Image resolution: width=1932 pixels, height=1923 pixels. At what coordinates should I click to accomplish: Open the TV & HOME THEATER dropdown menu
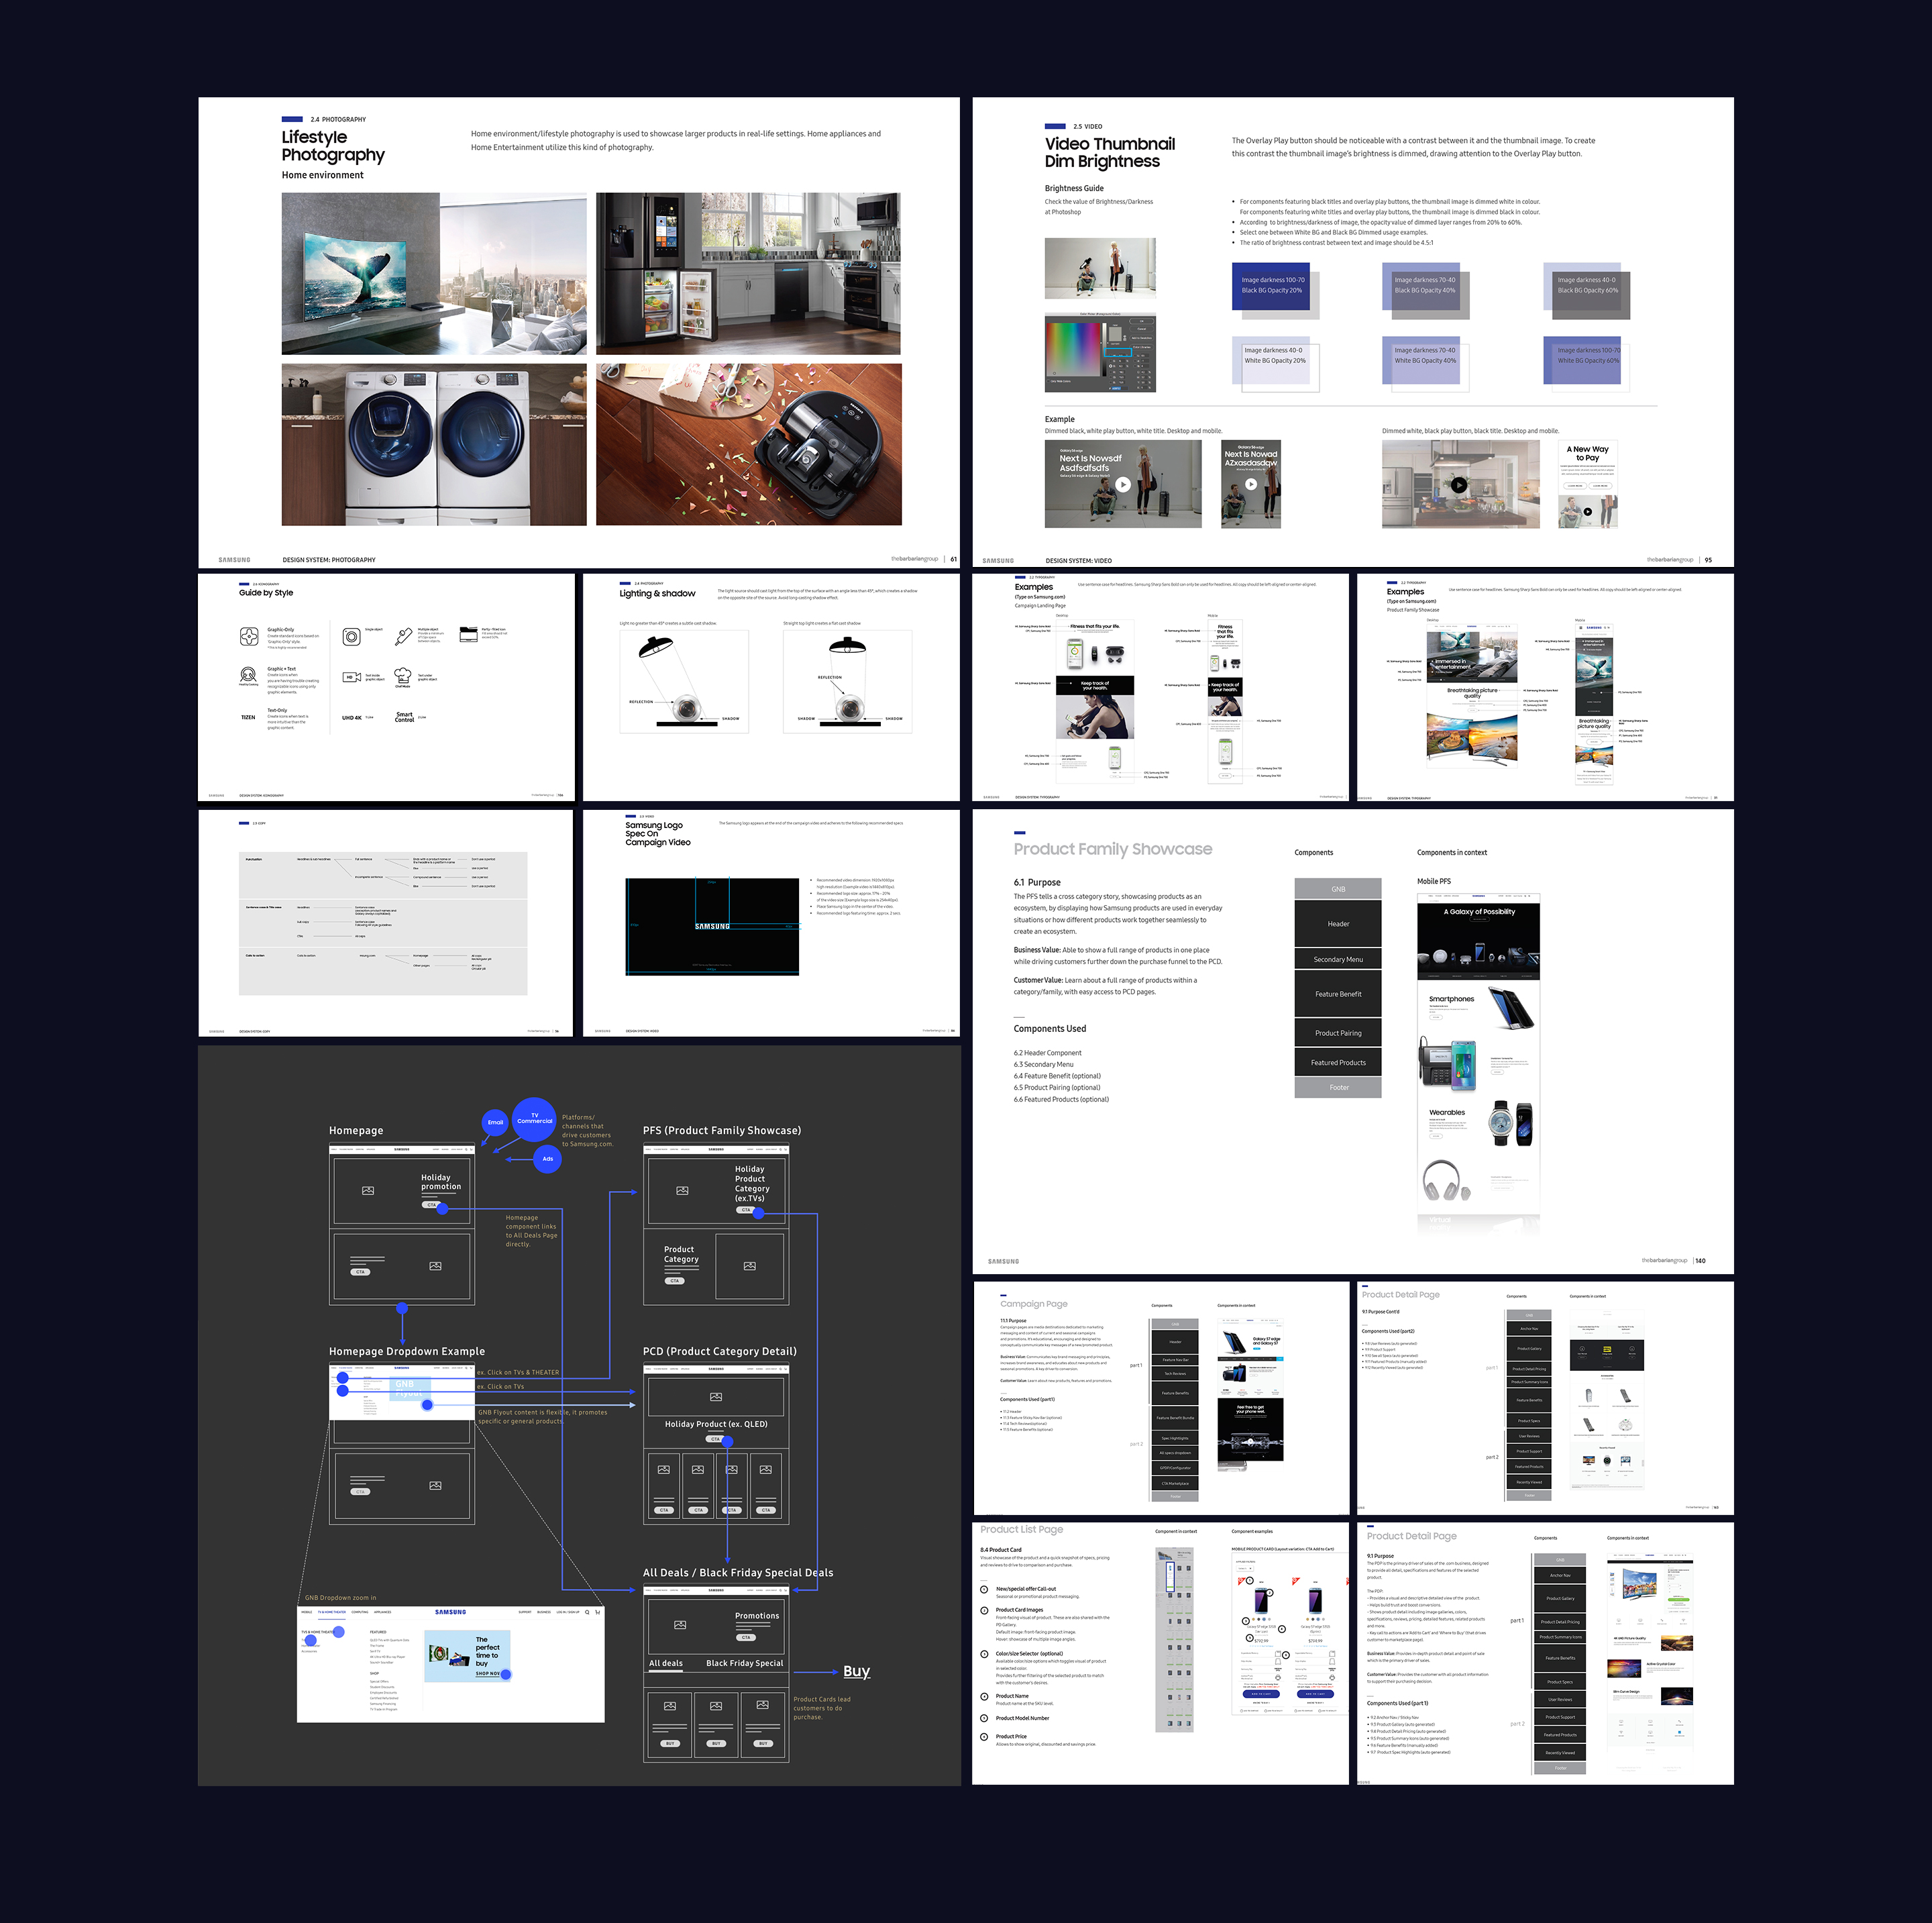pos(332,1612)
